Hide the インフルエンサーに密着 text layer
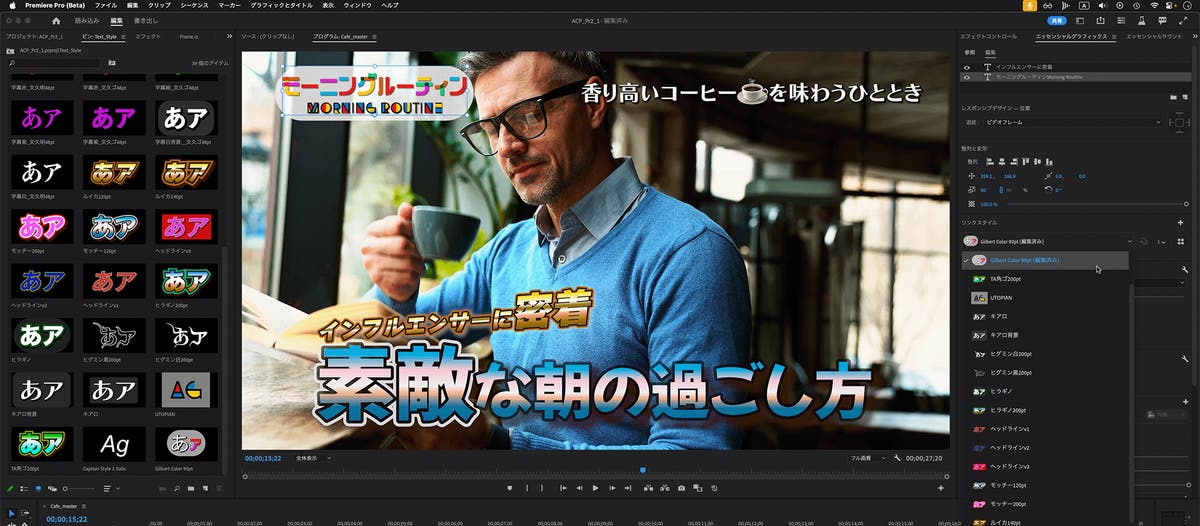Screen dimensions: 1200x526 click(966, 67)
